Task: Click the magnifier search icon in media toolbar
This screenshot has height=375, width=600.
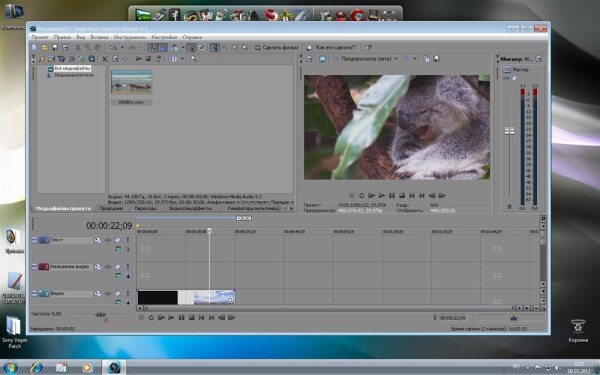Action: pos(193,59)
